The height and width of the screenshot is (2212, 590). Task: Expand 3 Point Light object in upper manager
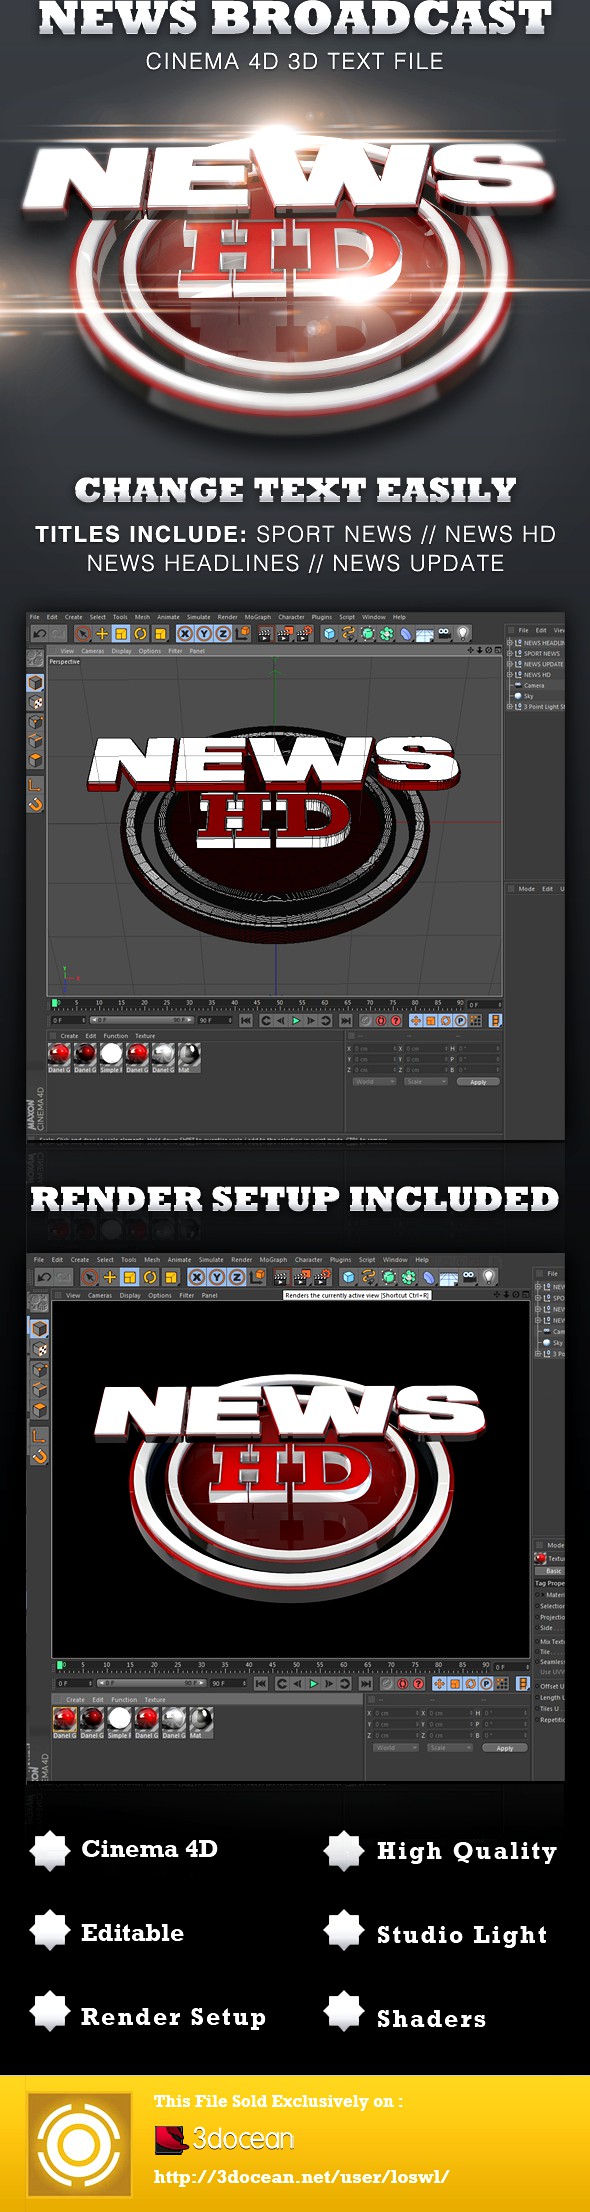pyautogui.click(x=509, y=707)
